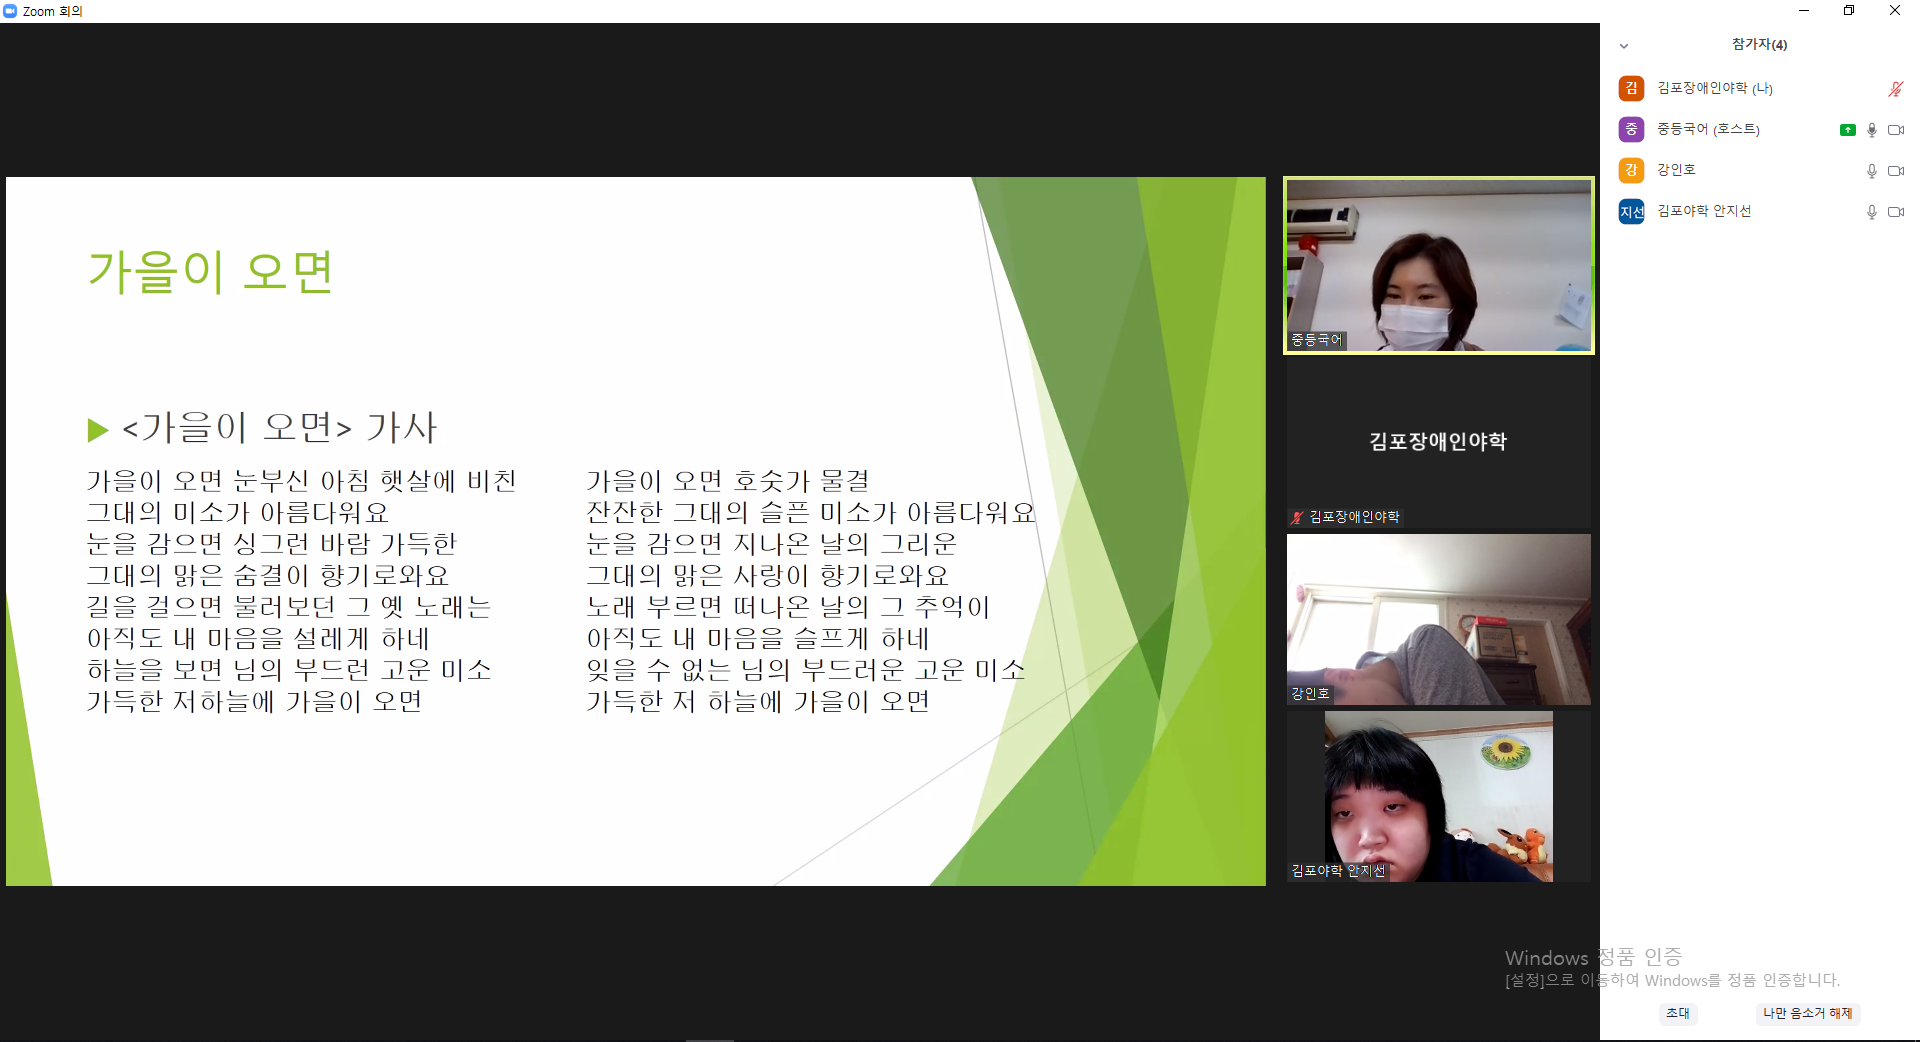
Task: Click the muted mic icon on the 김포장애인야학 video tile
Action: (1297, 517)
